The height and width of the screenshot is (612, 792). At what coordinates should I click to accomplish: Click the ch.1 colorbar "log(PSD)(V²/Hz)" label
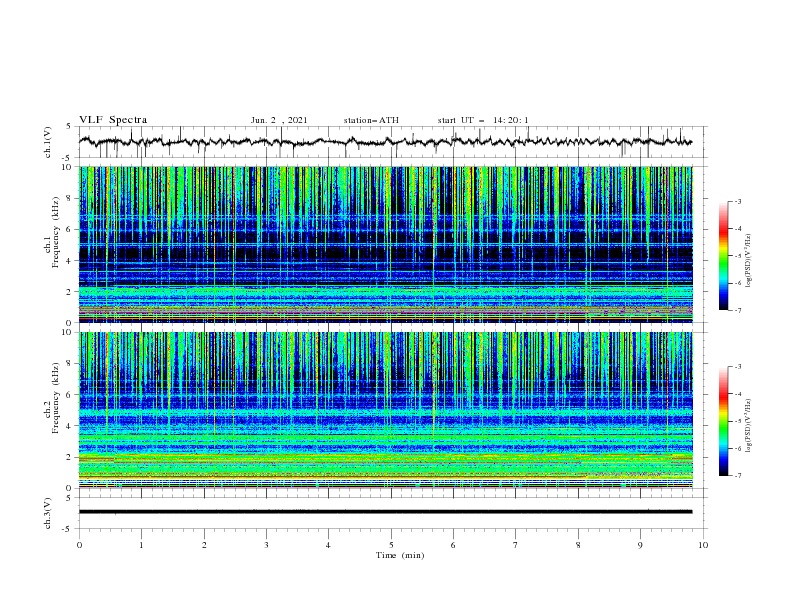pyautogui.click(x=748, y=261)
